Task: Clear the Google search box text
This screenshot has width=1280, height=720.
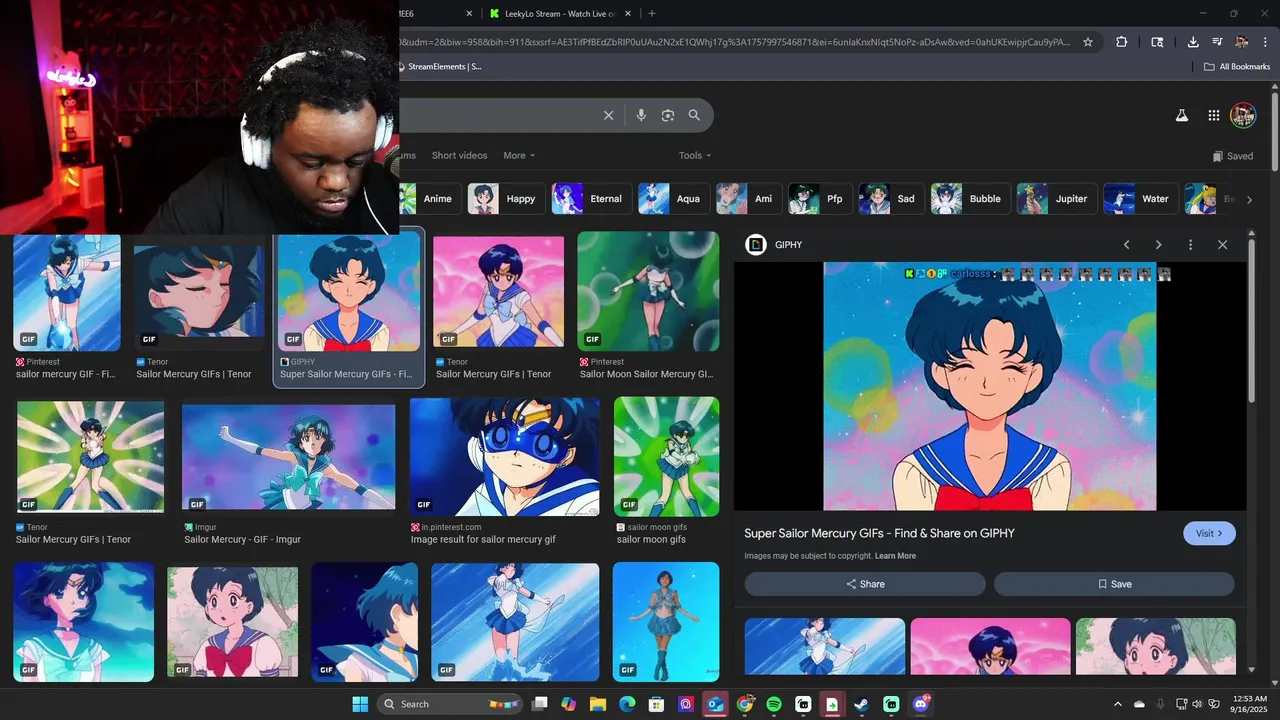Action: coord(608,115)
